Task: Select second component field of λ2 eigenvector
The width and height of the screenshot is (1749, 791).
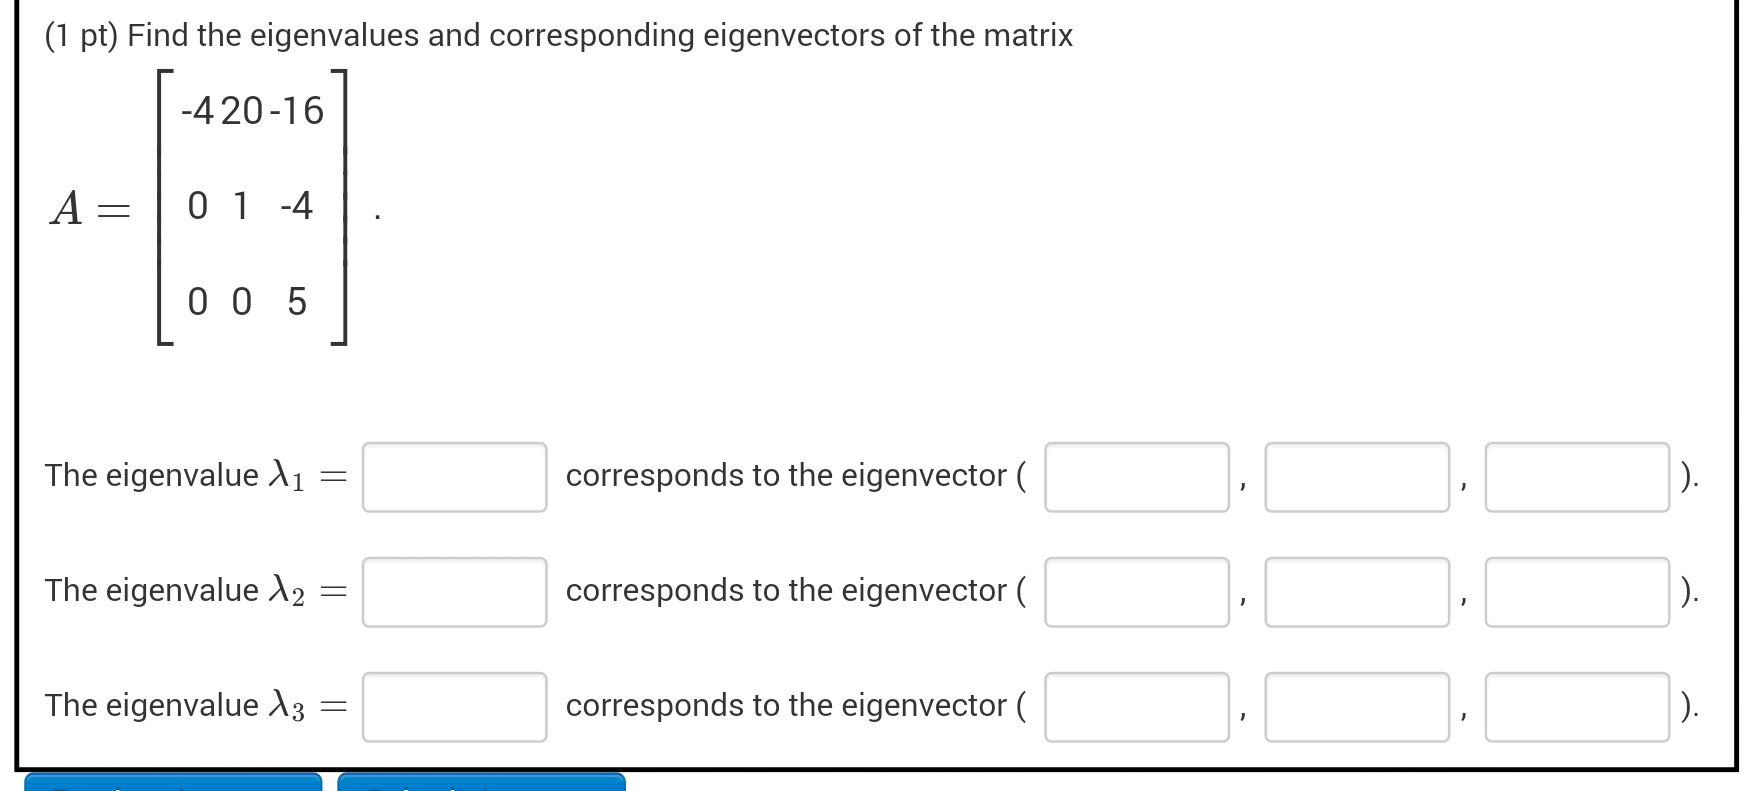Action: [1357, 592]
